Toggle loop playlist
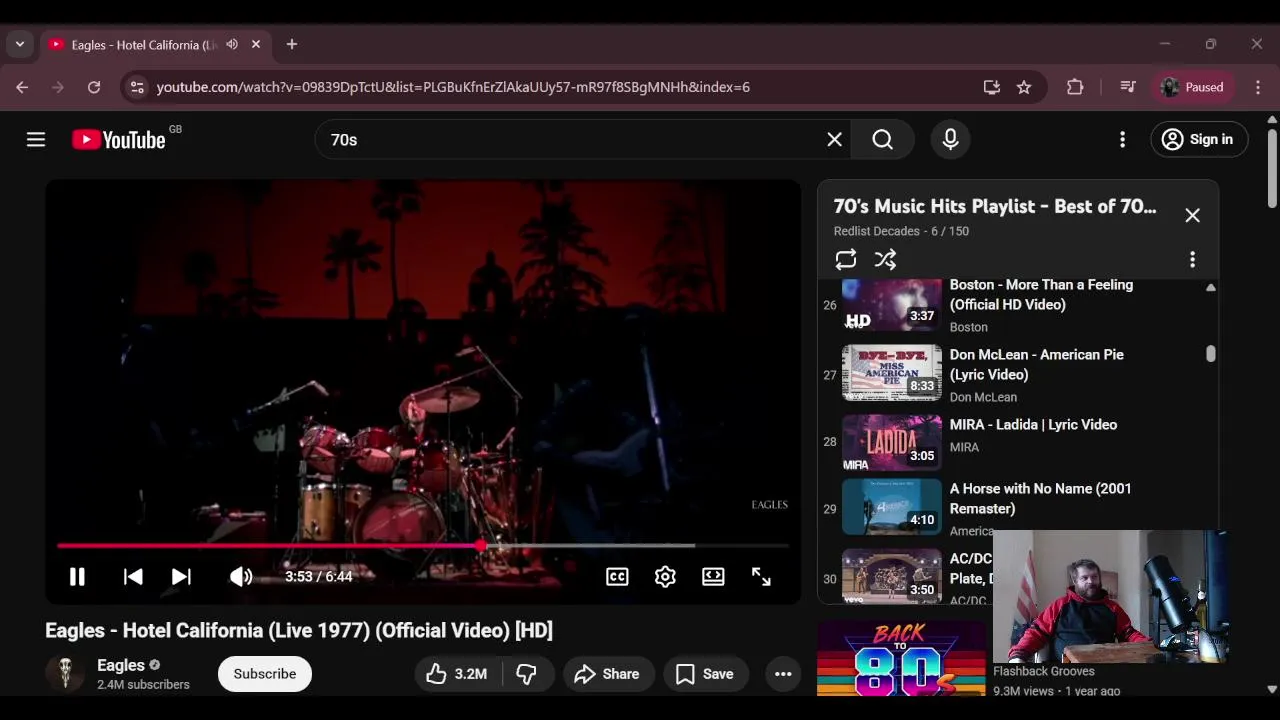This screenshot has width=1280, height=720. 846,260
